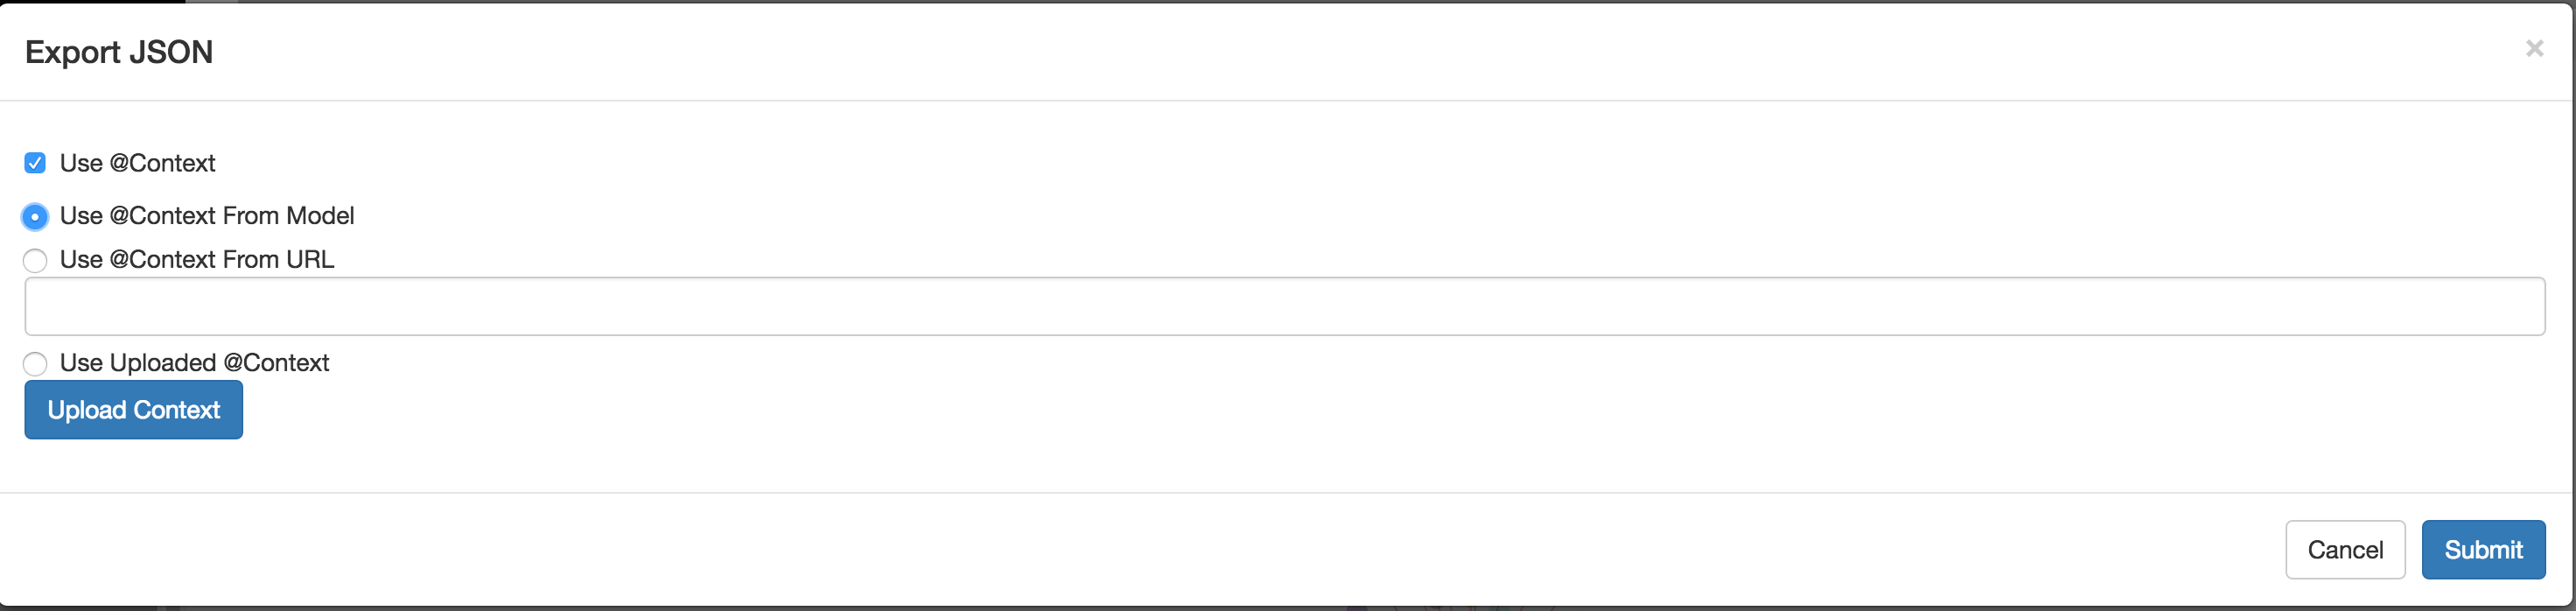Image resolution: width=2576 pixels, height=611 pixels.
Task: Enable the Use Uploaded @Context radio option
Action: (x=35, y=363)
